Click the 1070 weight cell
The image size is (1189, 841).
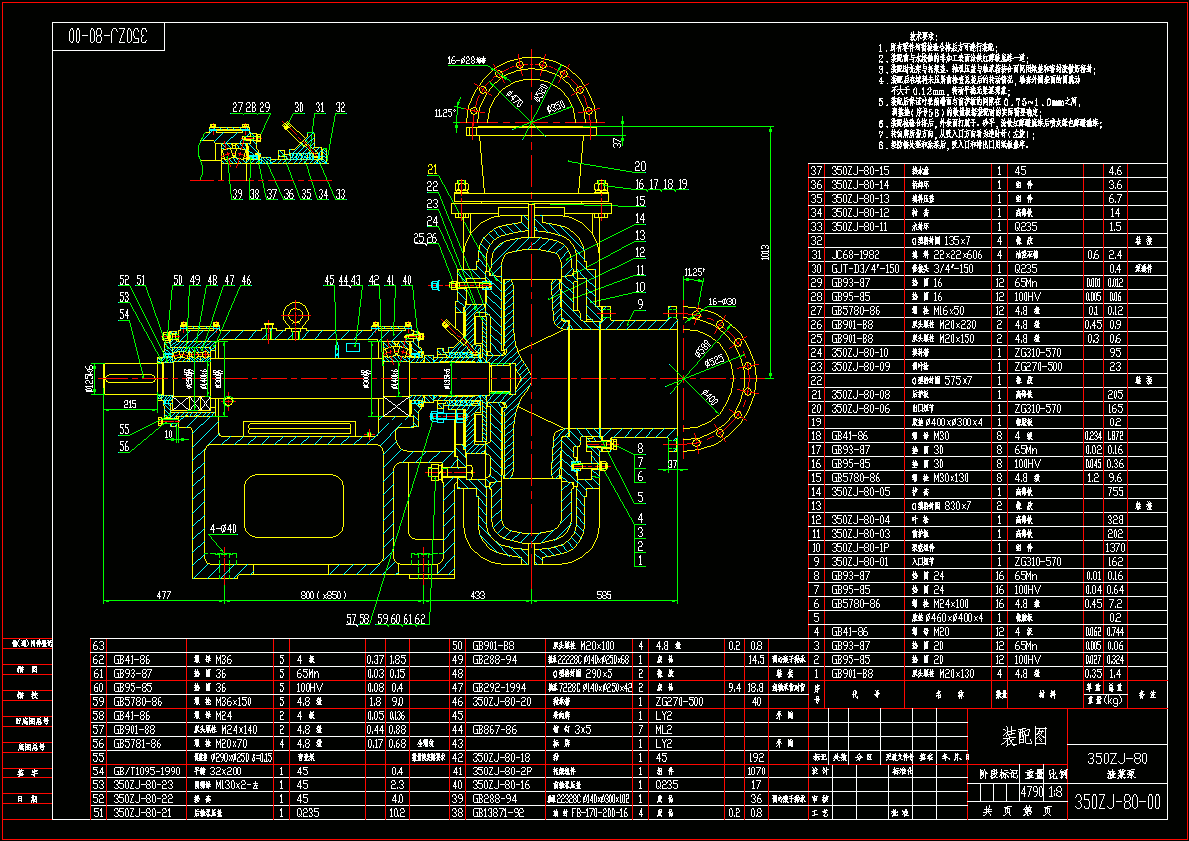pos(756,771)
